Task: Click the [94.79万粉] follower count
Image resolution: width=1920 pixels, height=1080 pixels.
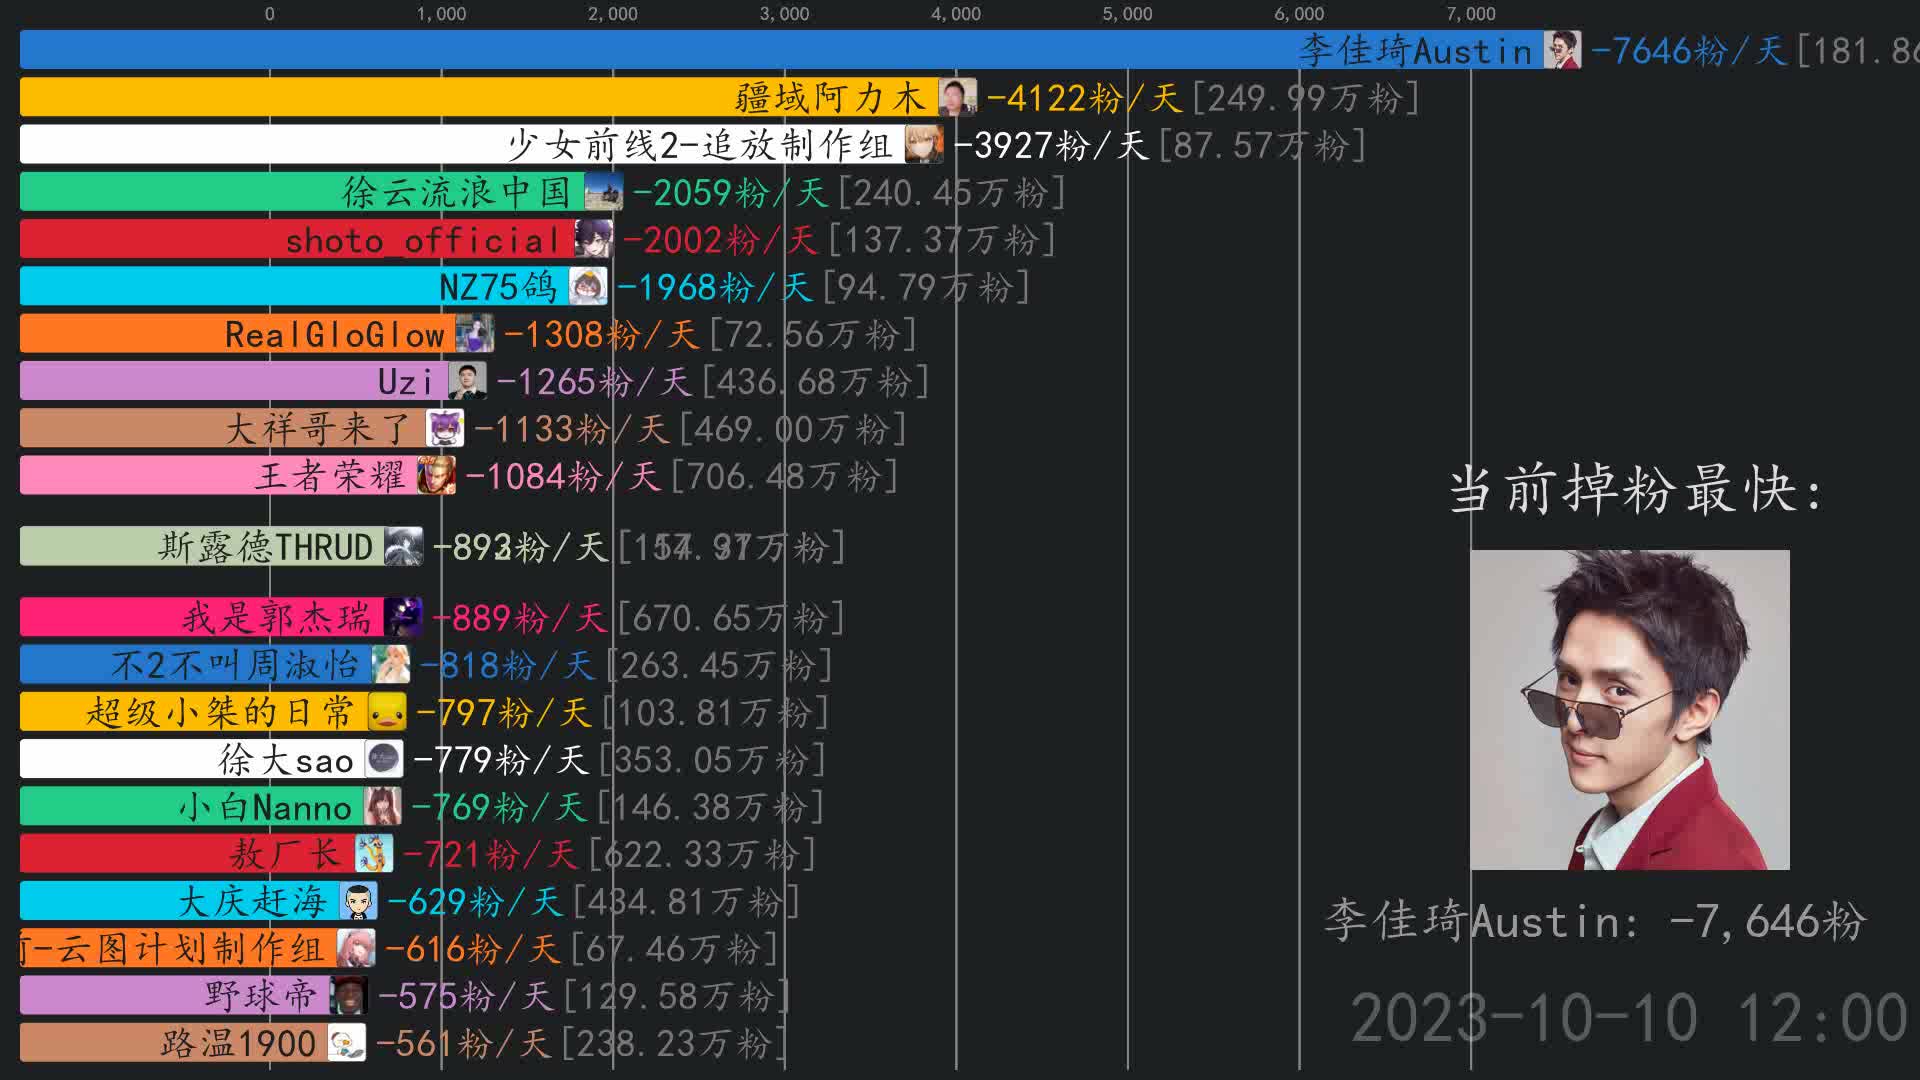Action: (925, 287)
